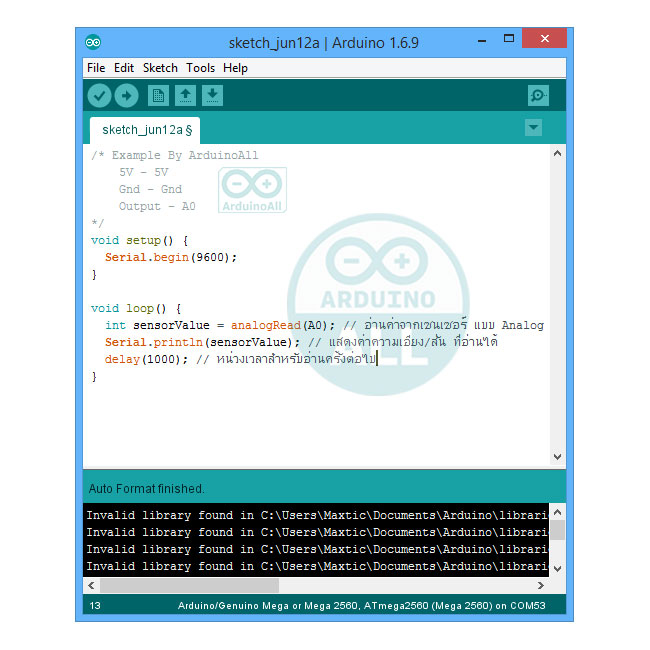Image resolution: width=650 pixels, height=650 pixels.
Task: Click the console horizontal scrollbar thumb
Action: 189,586
